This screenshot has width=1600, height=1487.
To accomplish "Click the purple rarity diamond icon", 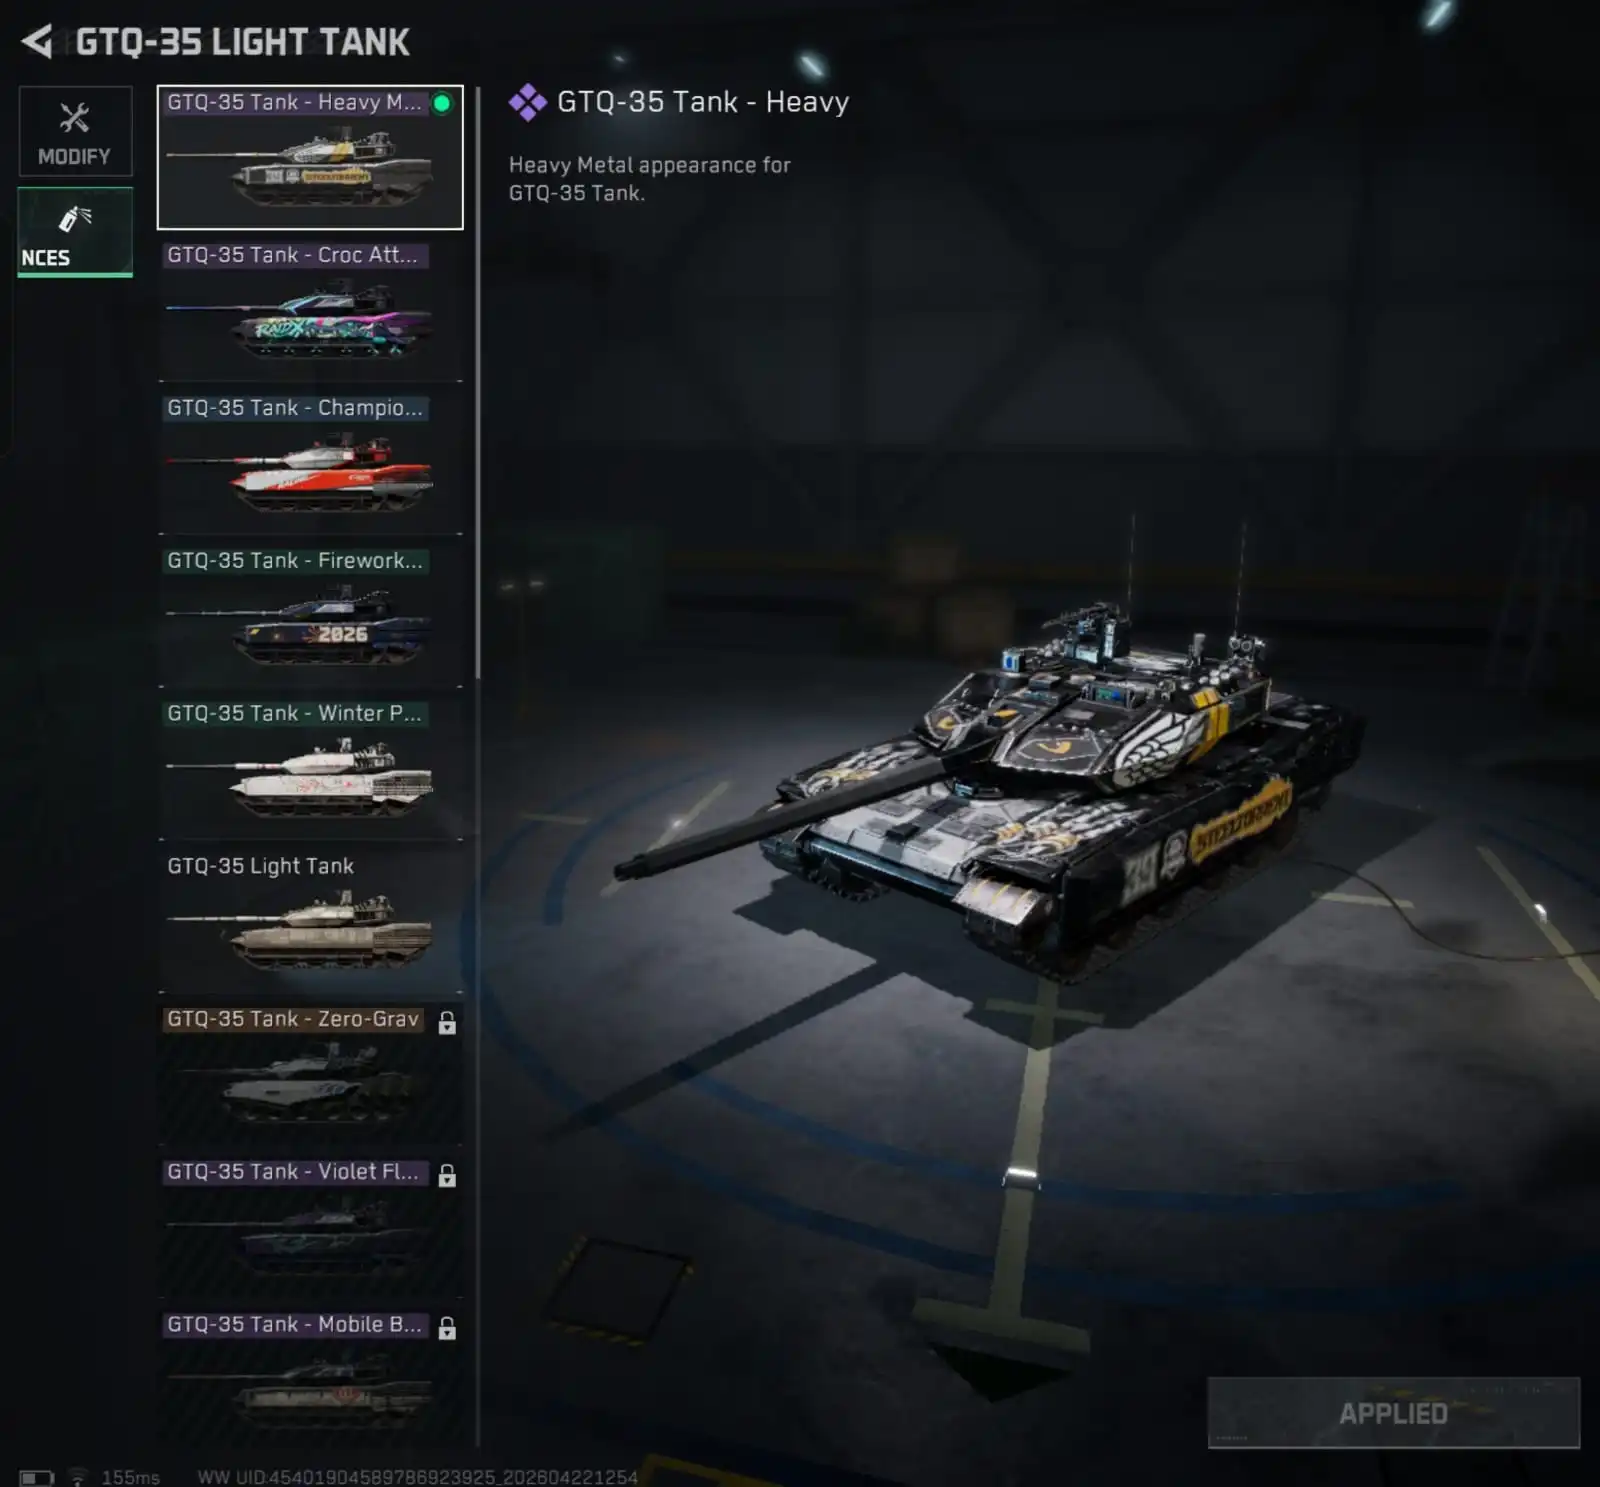I will coord(527,102).
